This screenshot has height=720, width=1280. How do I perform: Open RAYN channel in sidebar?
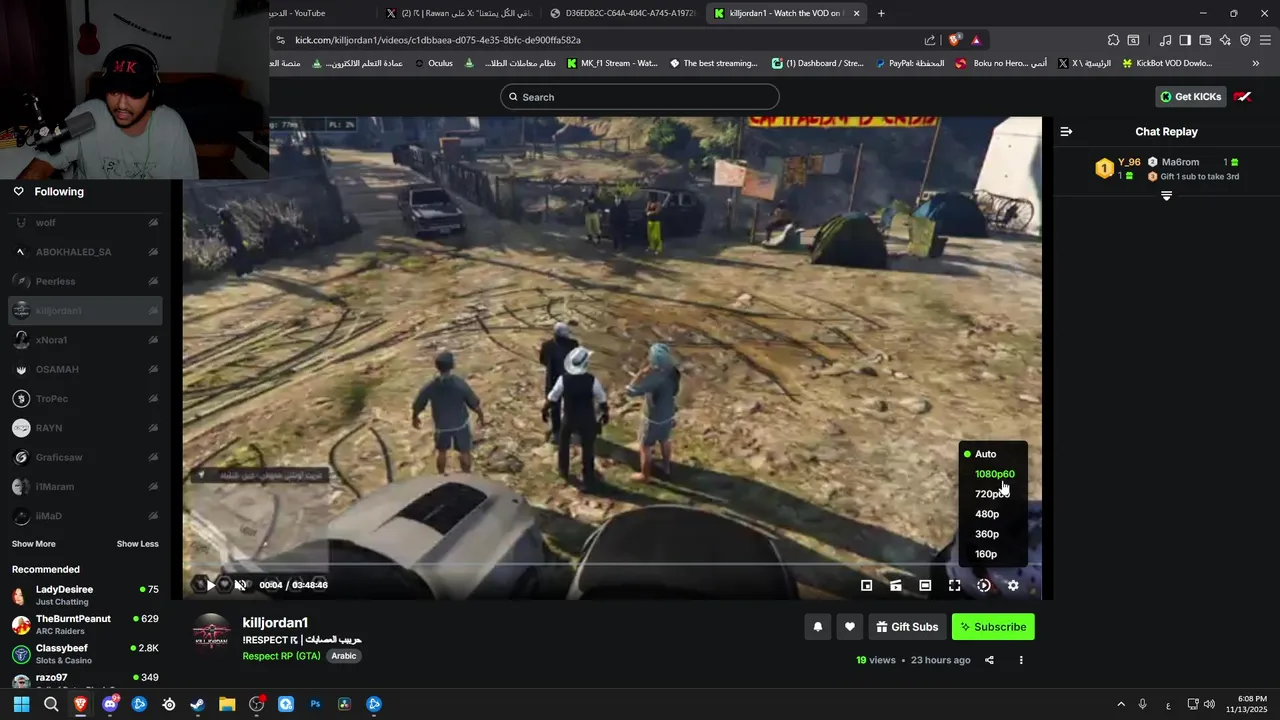click(x=85, y=428)
